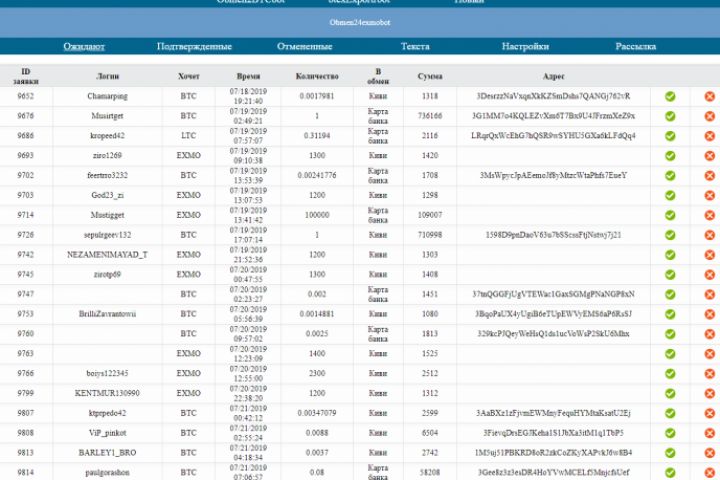
Task: Select login Chamarping in row 9652
Action: tap(107, 96)
